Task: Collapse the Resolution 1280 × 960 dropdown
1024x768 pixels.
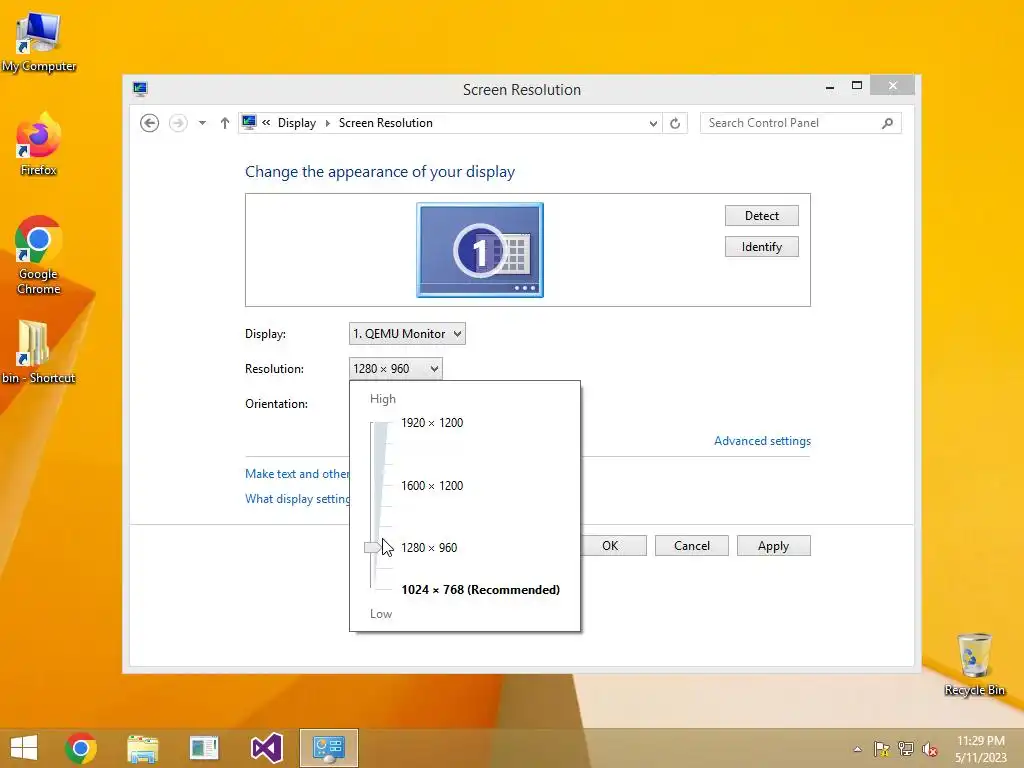Action: coord(395,369)
